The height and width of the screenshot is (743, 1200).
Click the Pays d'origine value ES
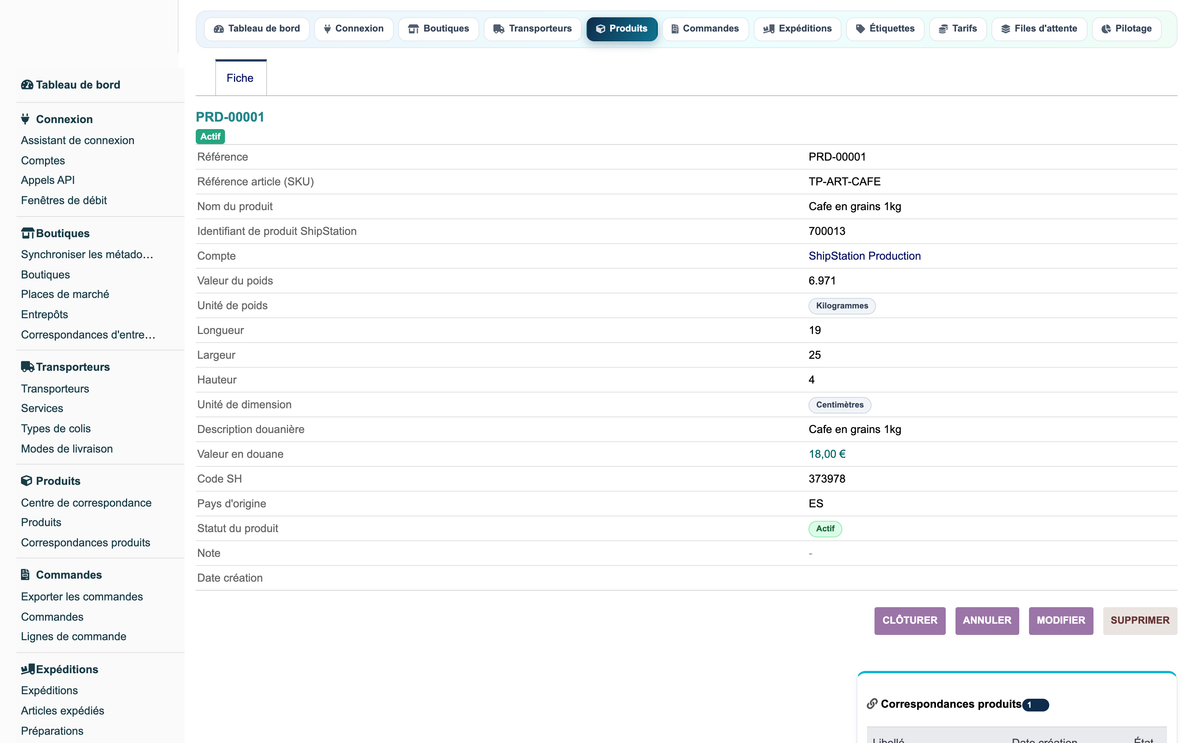[816, 504]
